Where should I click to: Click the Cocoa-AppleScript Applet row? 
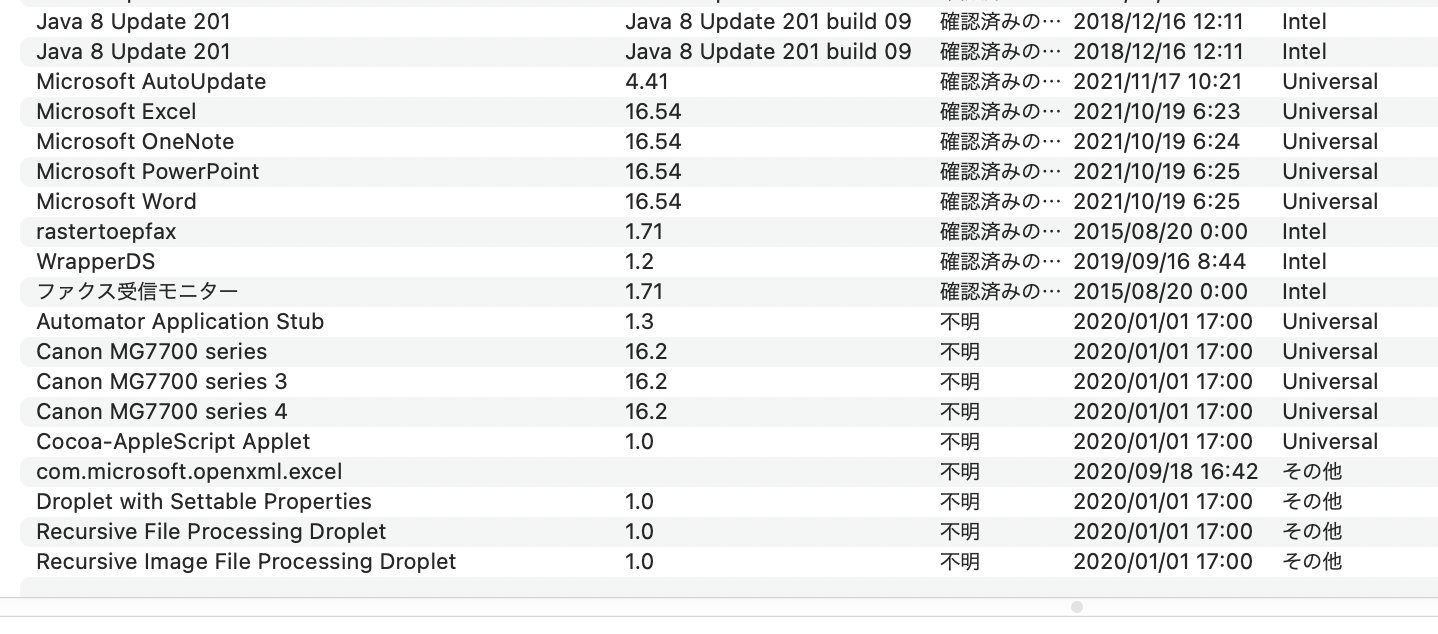click(x=173, y=442)
